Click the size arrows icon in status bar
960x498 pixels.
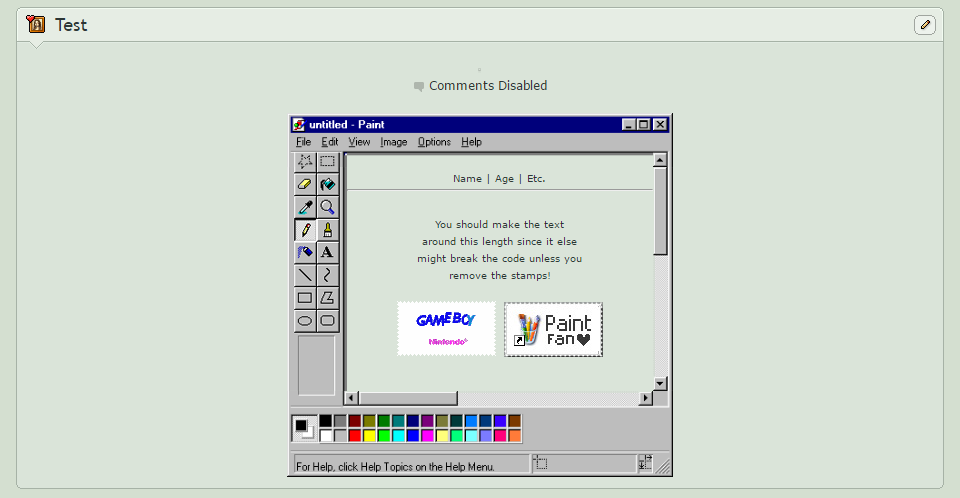[645, 463]
